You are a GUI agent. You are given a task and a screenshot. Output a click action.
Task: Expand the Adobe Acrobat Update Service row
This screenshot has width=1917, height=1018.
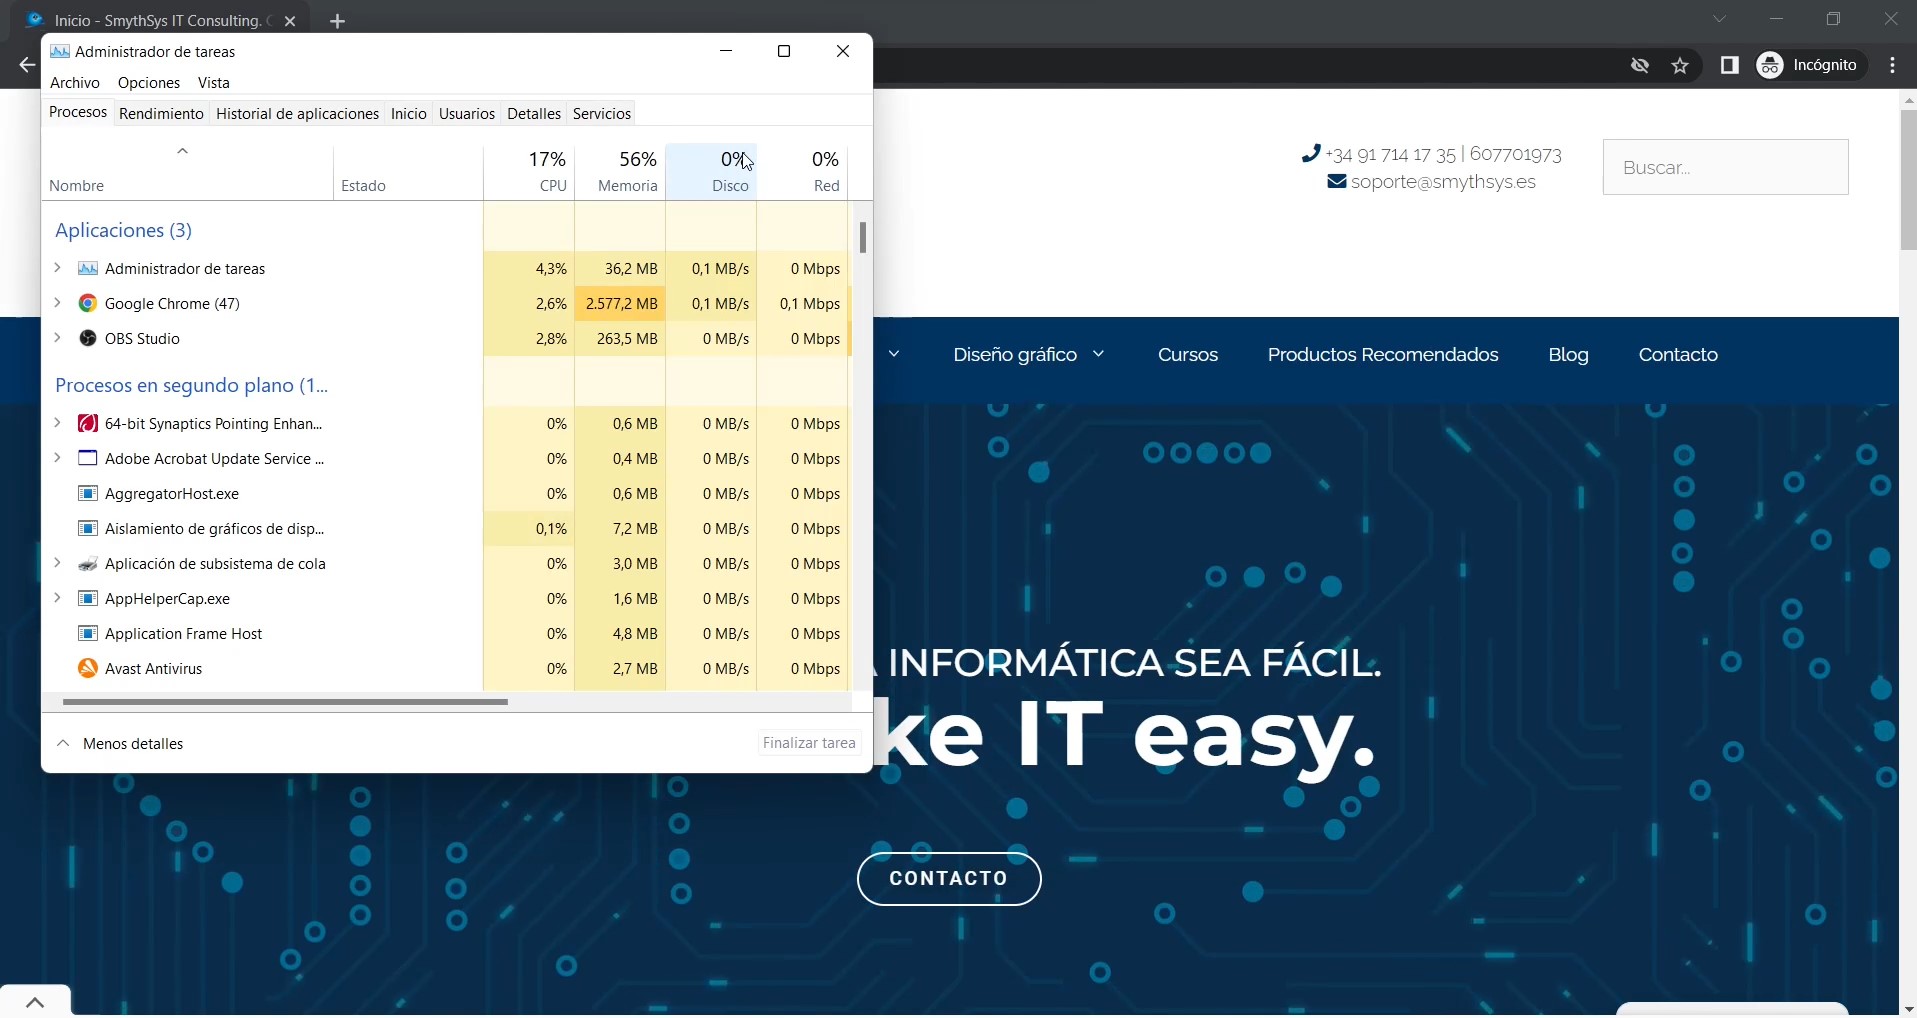point(57,458)
